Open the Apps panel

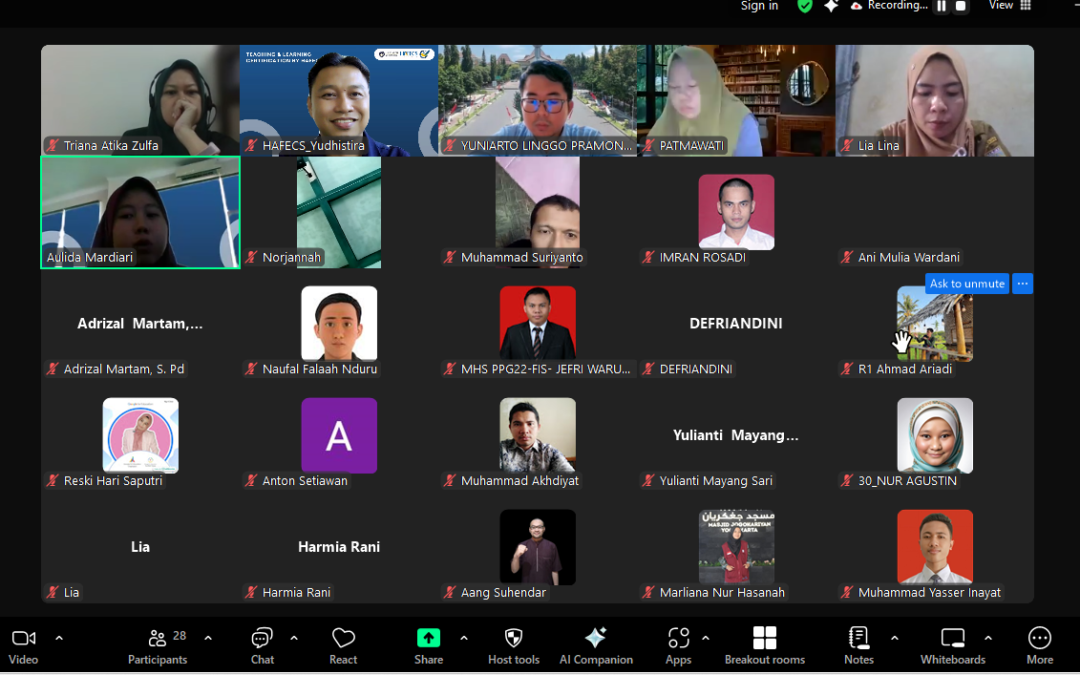(x=678, y=646)
